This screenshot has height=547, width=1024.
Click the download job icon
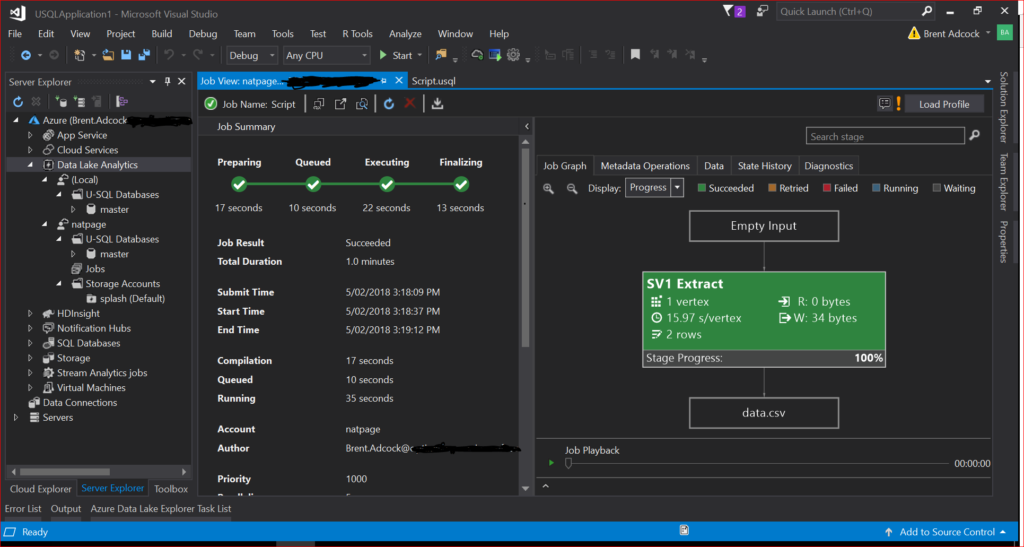click(x=438, y=104)
